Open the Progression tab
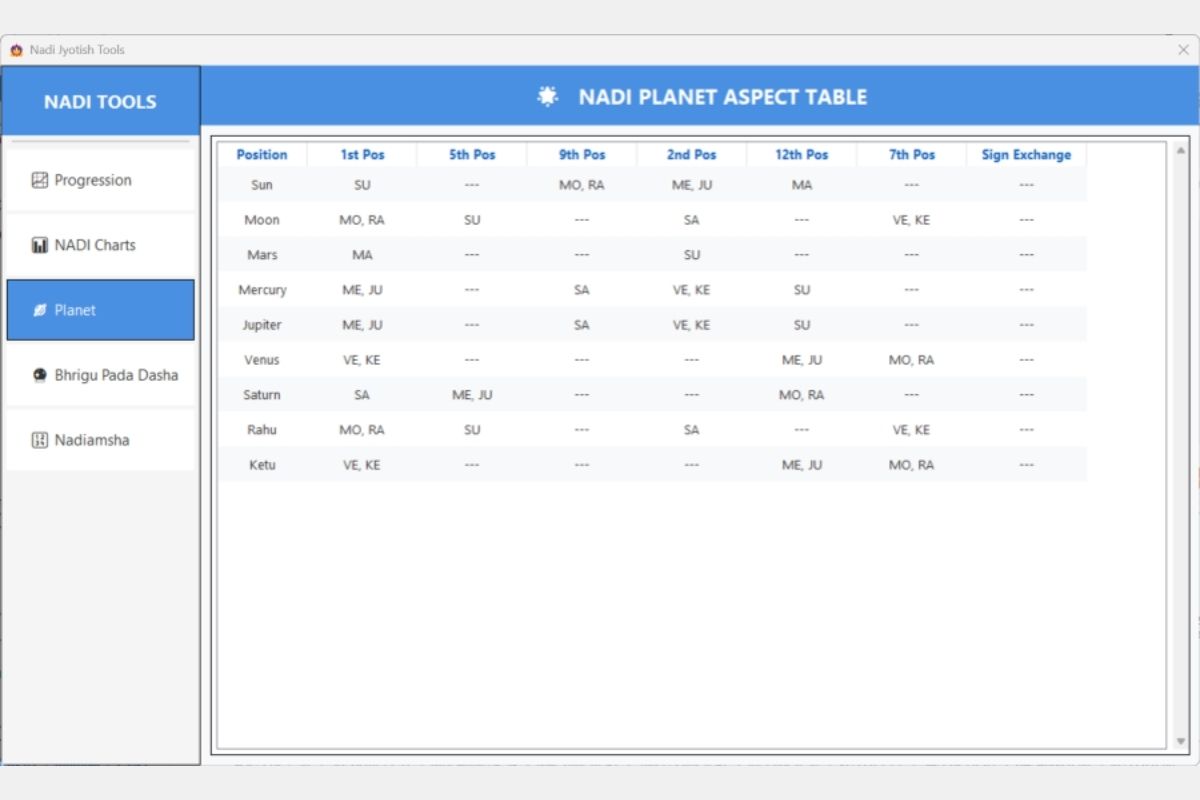 (100, 181)
